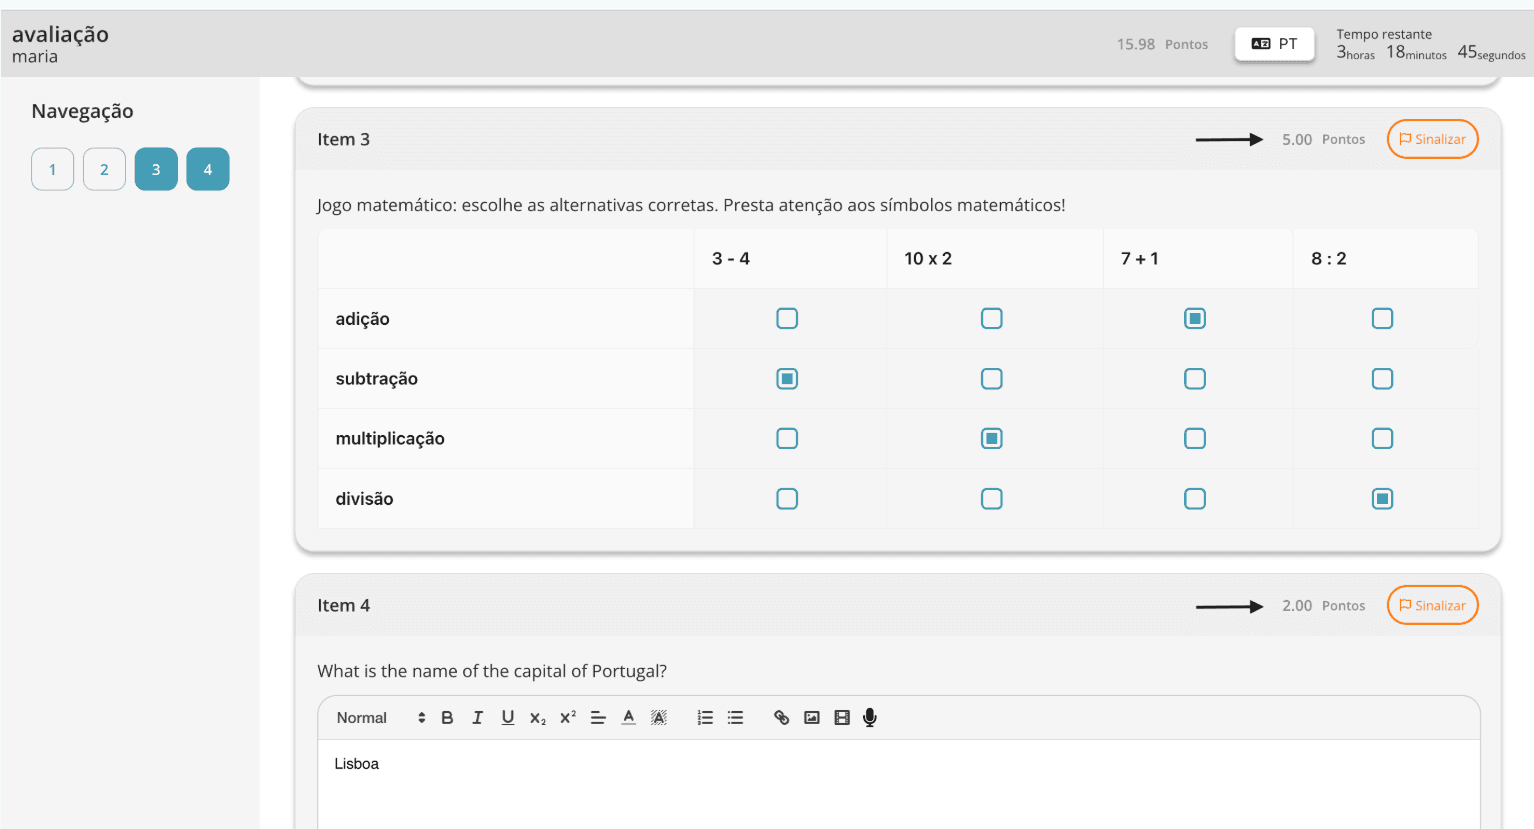This screenshot has width=1534, height=829.
Task: Insert a link in the answer
Action: [782, 718]
